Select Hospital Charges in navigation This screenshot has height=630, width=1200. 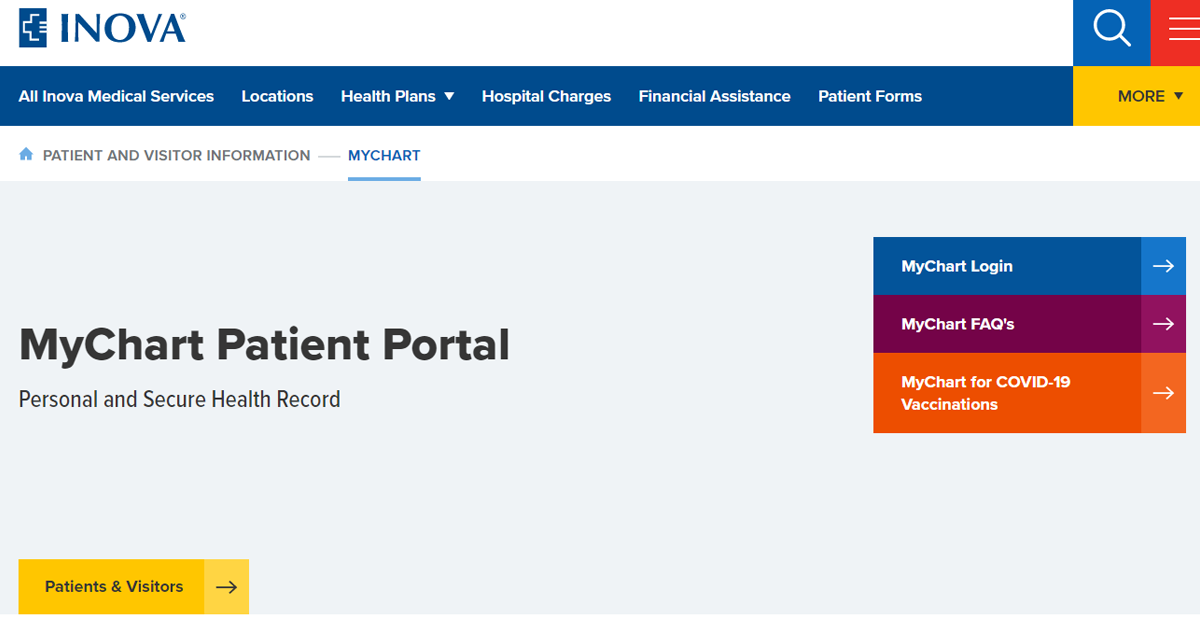546,96
